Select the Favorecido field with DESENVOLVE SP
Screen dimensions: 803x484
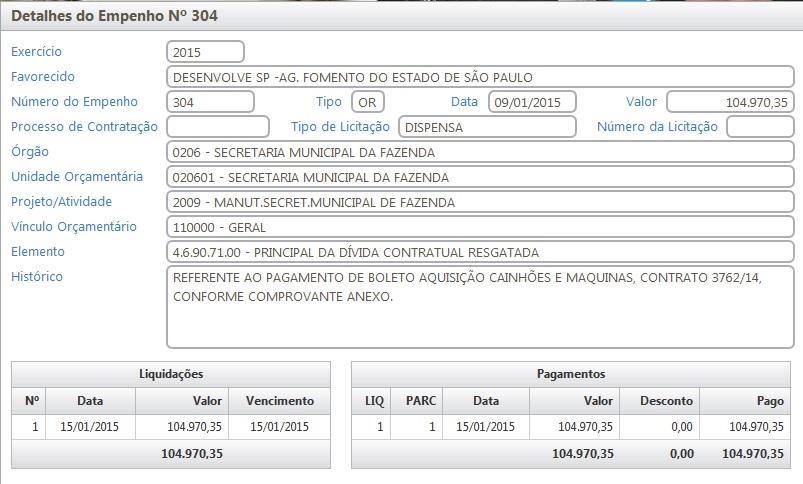[x=480, y=77]
